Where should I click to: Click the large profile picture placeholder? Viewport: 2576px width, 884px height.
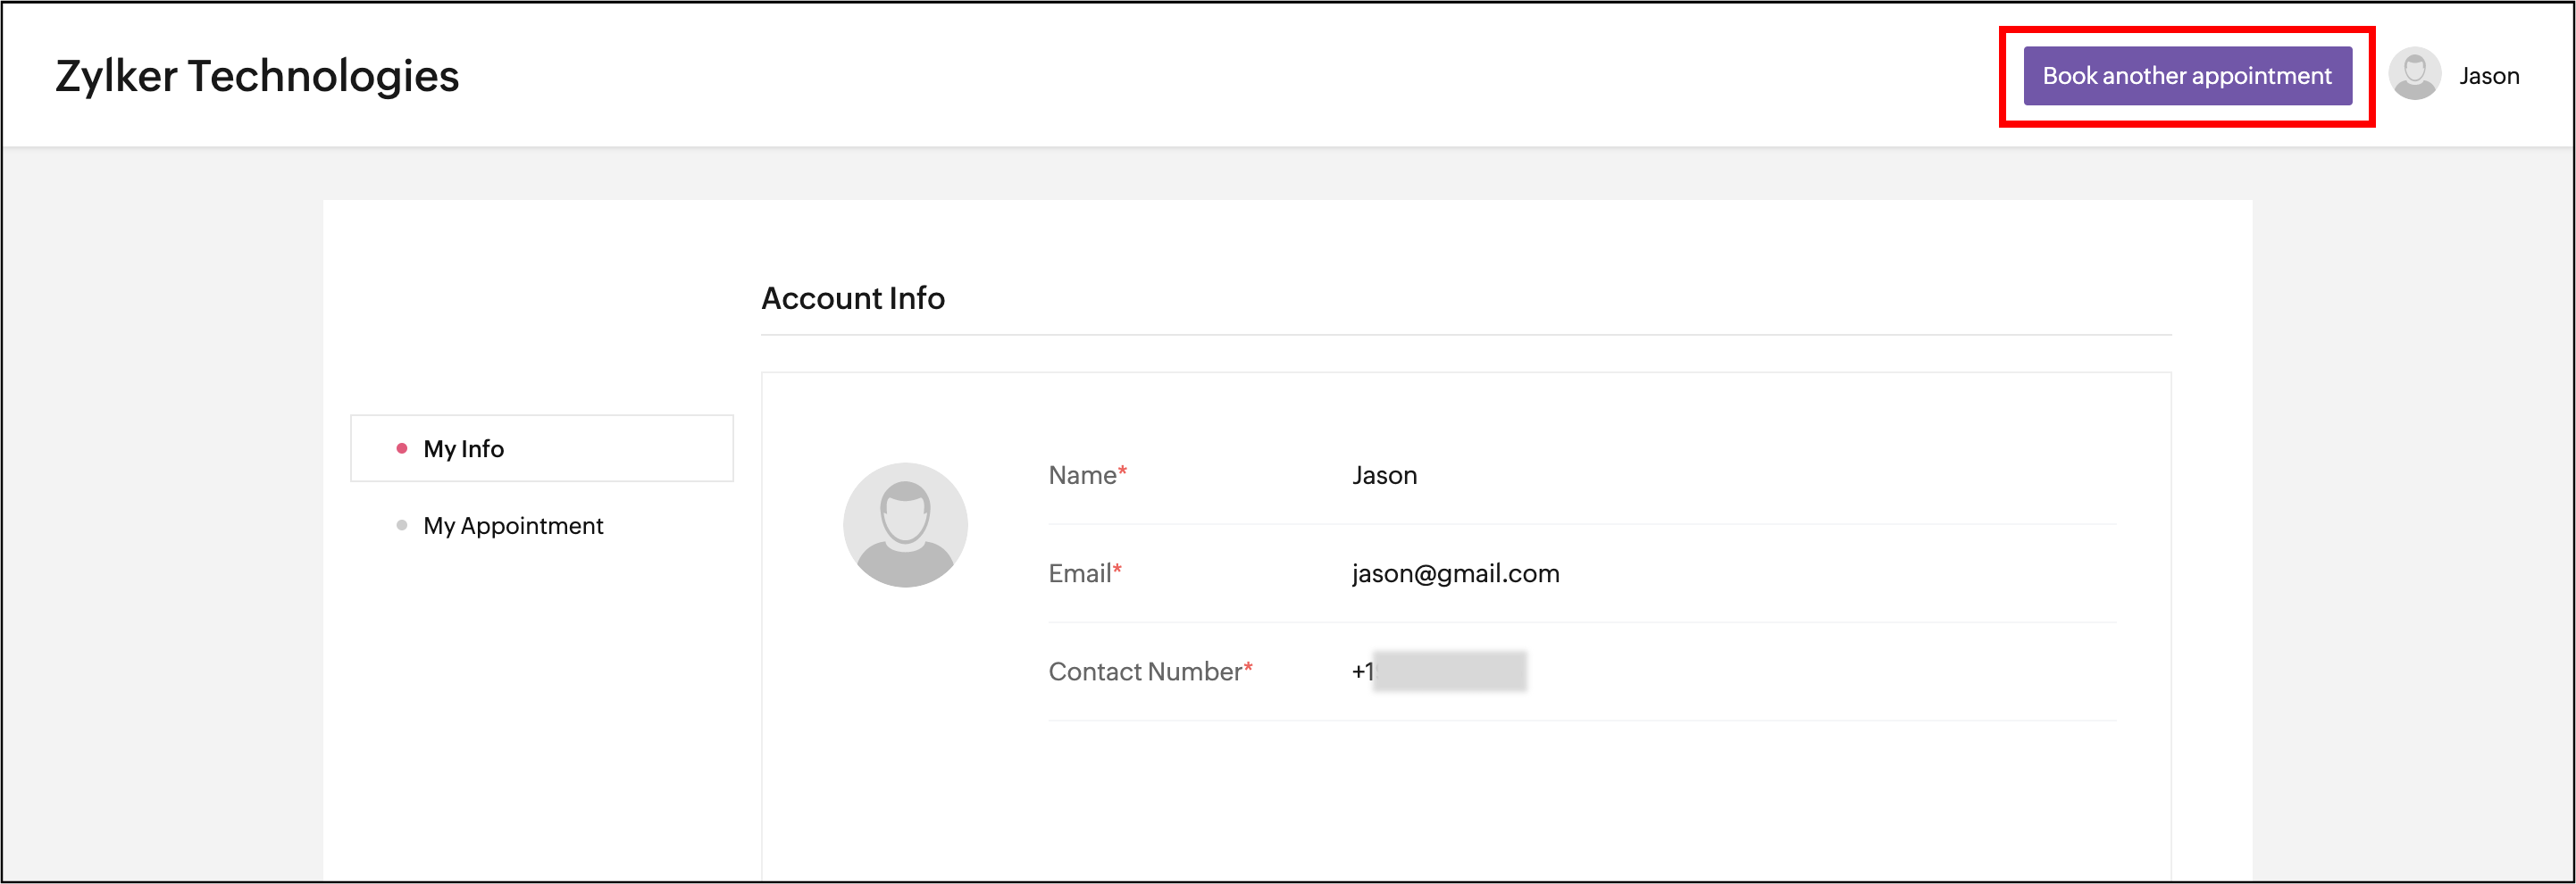(904, 525)
